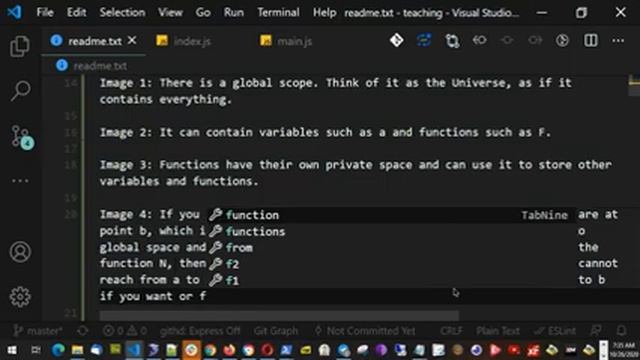The image size is (640, 360).
Task: Click the feedback icon in the status bar
Action: click(596, 331)
